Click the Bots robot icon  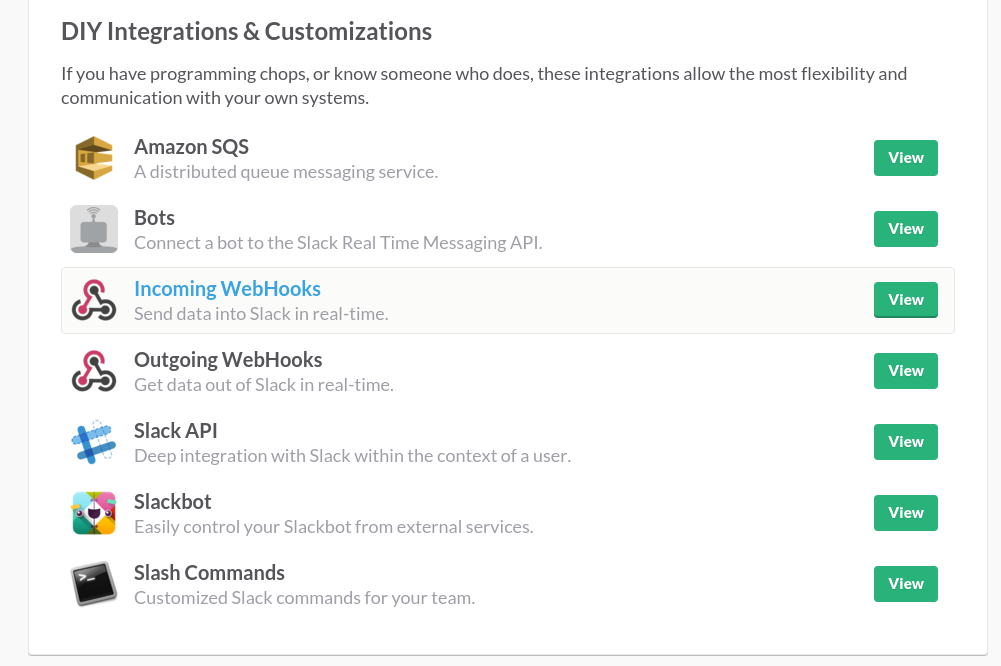coord(94,229)
